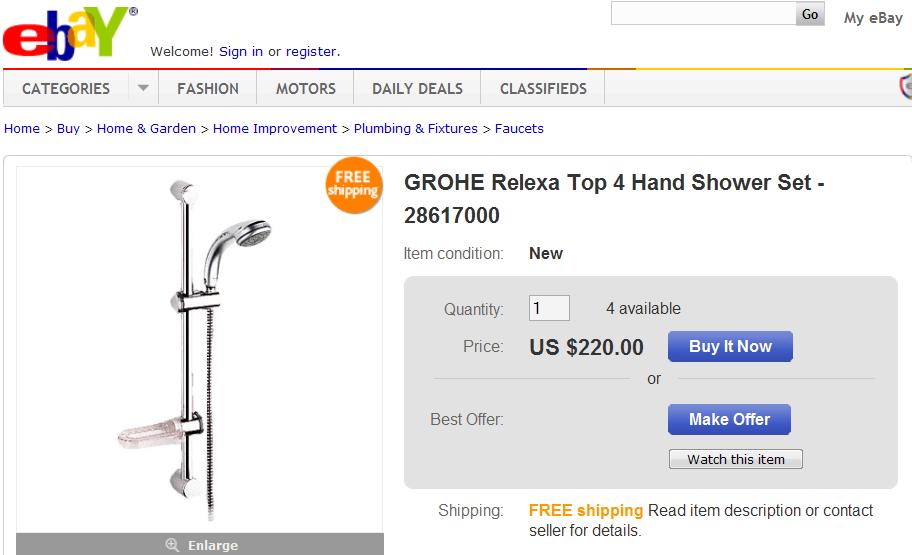Click the orange FREE shipping badge

pyautogui.click(x=353, y=185)
